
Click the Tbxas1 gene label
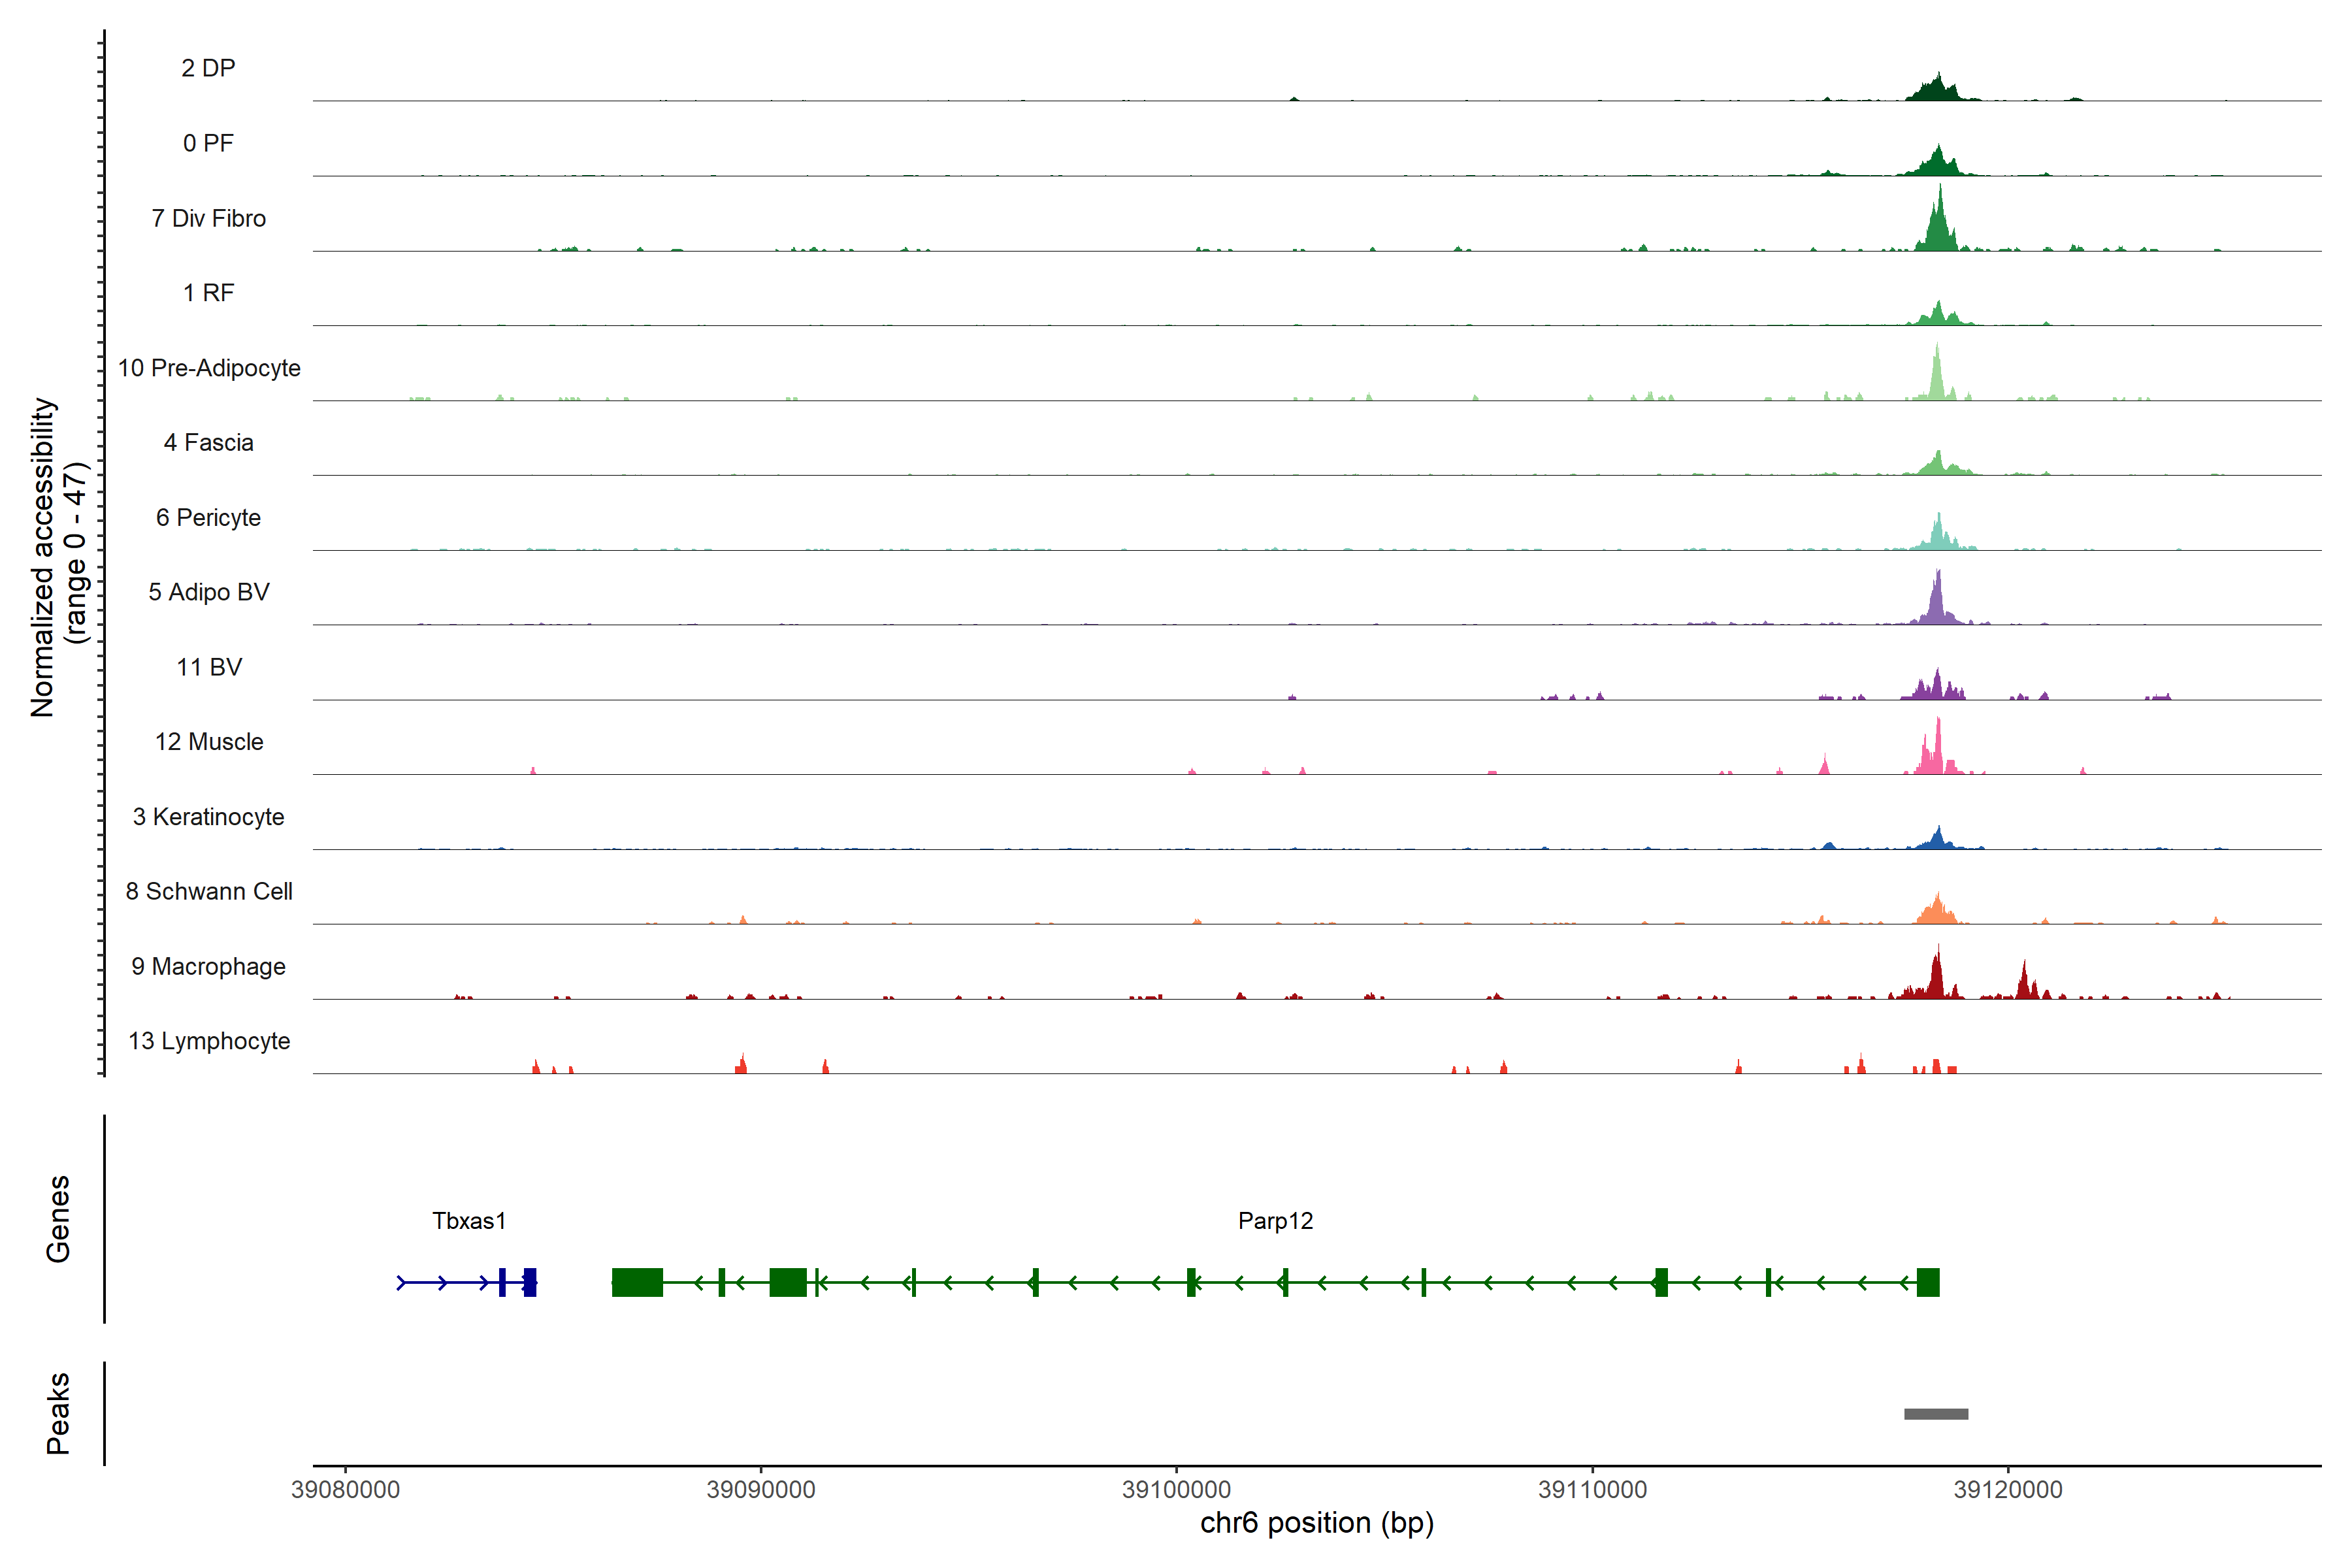(469, 1220)
